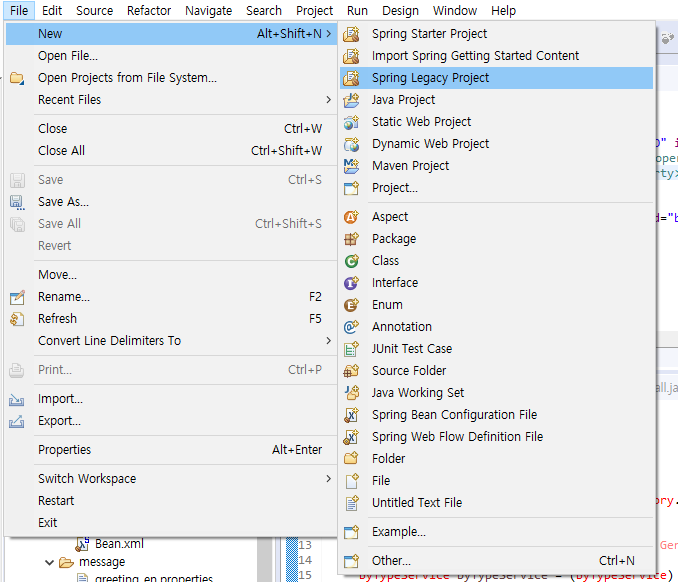Click the Aspect icon in New submenu
Image resolution: width=678 pixels, height=582 pixels.
coord(351,217)
